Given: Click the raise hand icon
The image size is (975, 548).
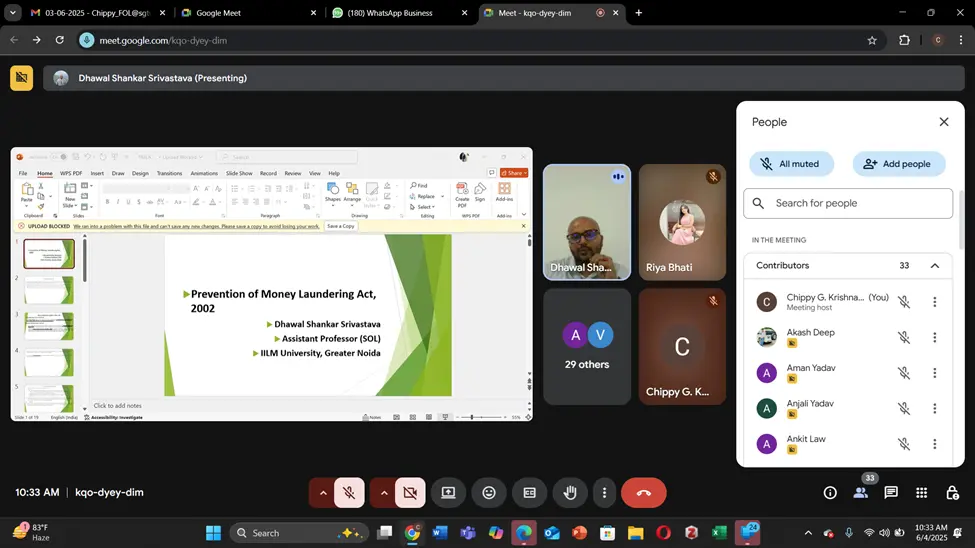Looking at the screenshot, I should (x=570, y=493).
